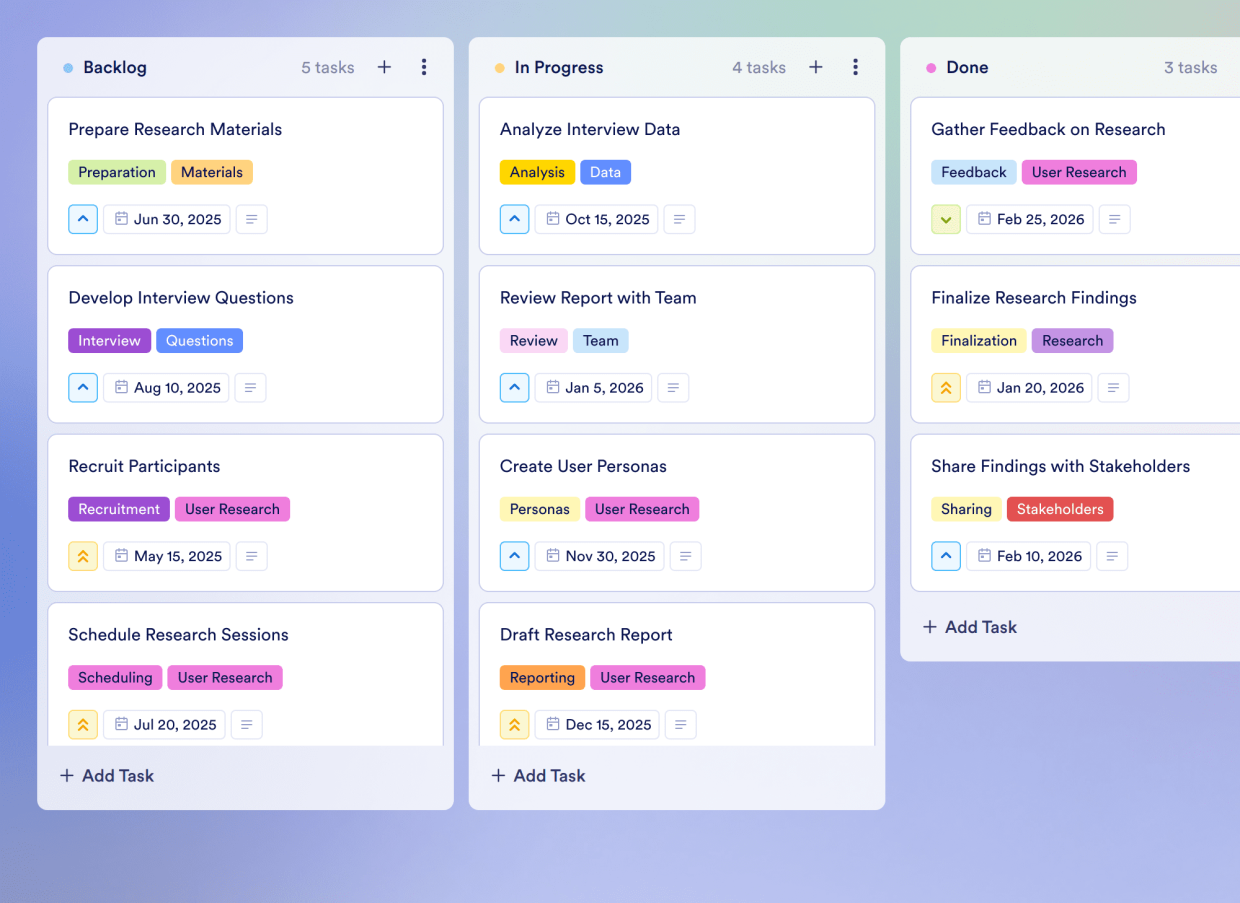Expand priority chevron on Create User Personas
The width and height of the screenshot is (1240, 903).
(514, 556)
